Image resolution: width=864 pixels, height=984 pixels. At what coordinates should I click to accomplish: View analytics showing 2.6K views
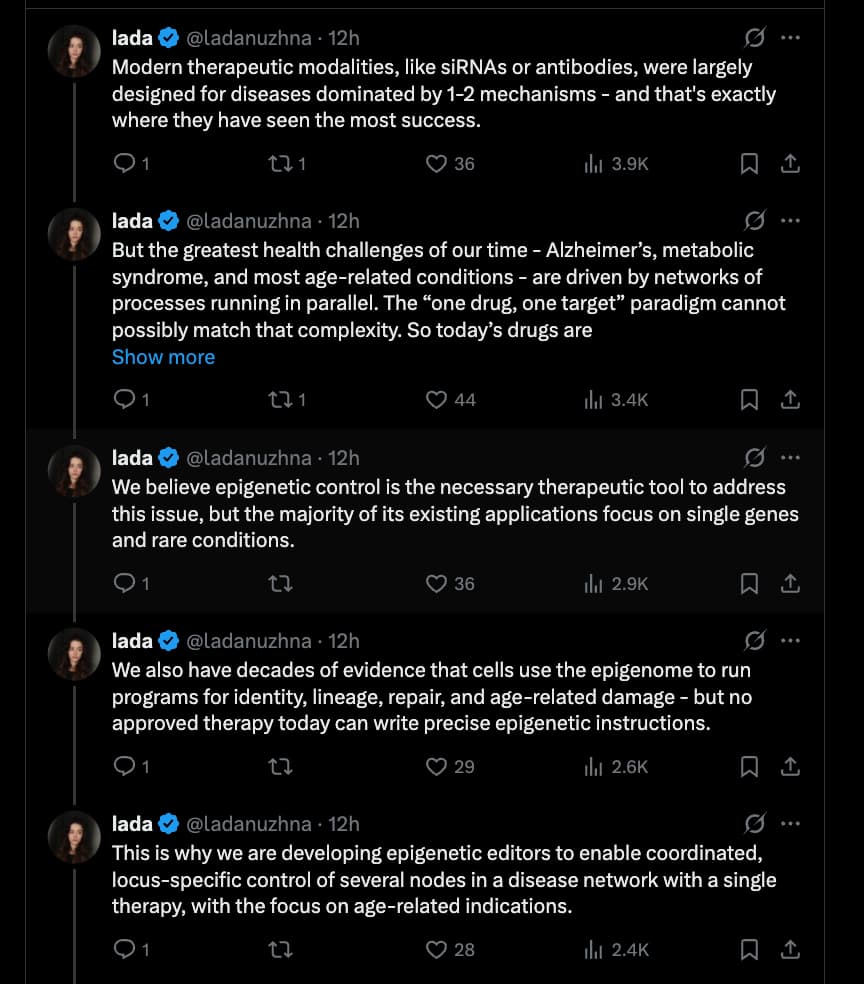coord(616,767)
